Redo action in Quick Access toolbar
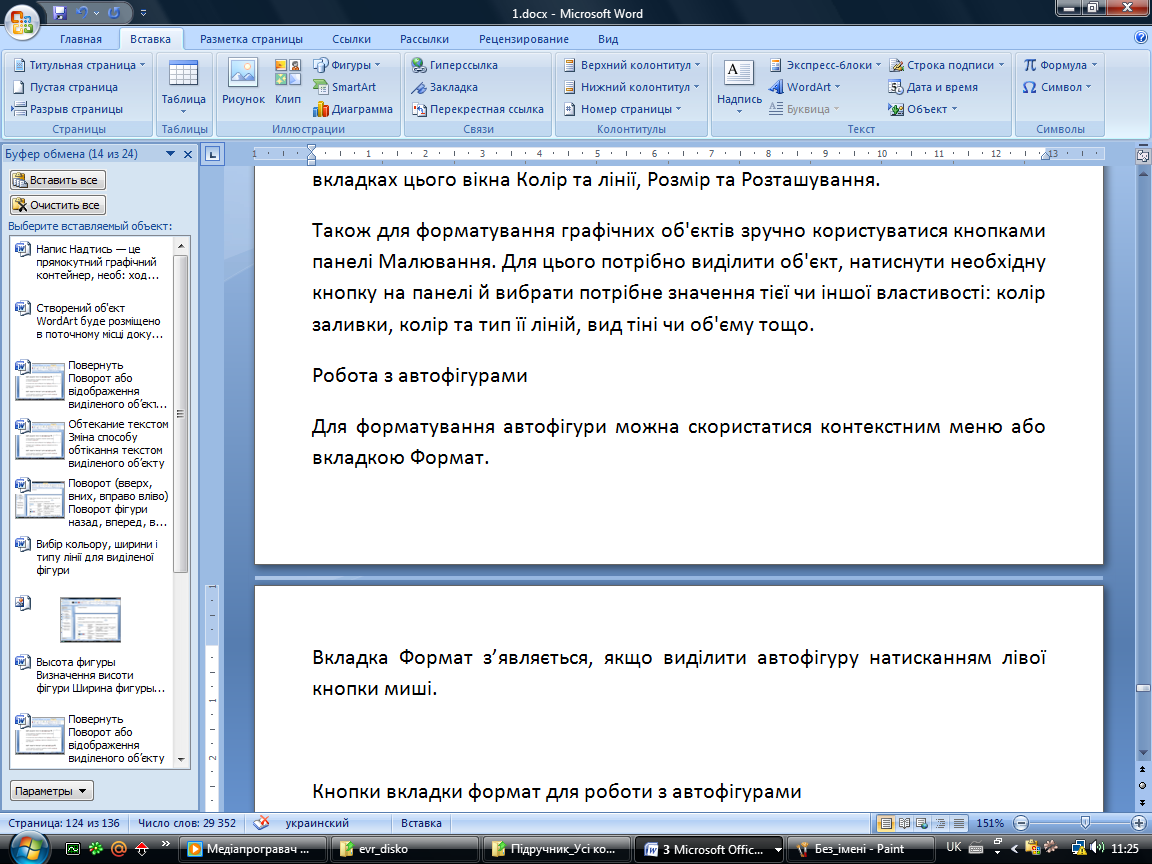Screen dimensions: 1152x864 pos(114,12)
